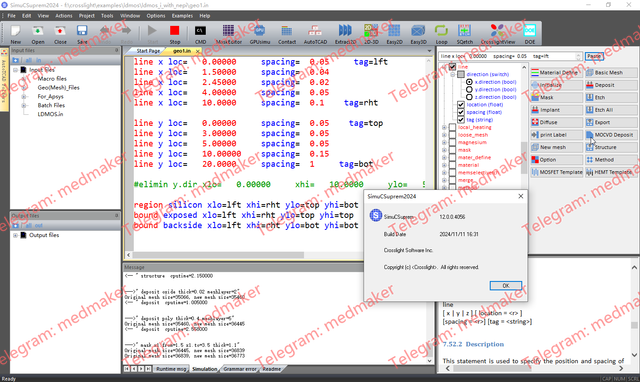Click the Diffuse command button
This screenshot has width=640, height=382.
557,122
